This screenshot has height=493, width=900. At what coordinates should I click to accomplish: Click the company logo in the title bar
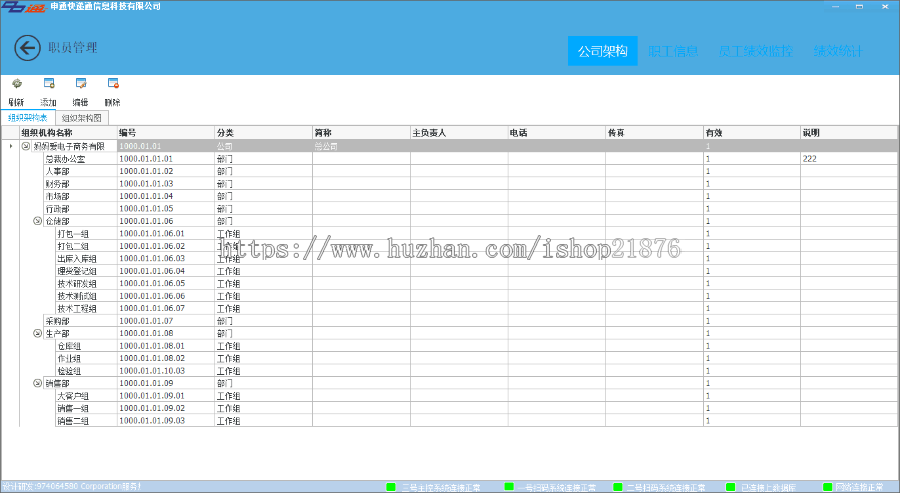[x=23, y=6]
